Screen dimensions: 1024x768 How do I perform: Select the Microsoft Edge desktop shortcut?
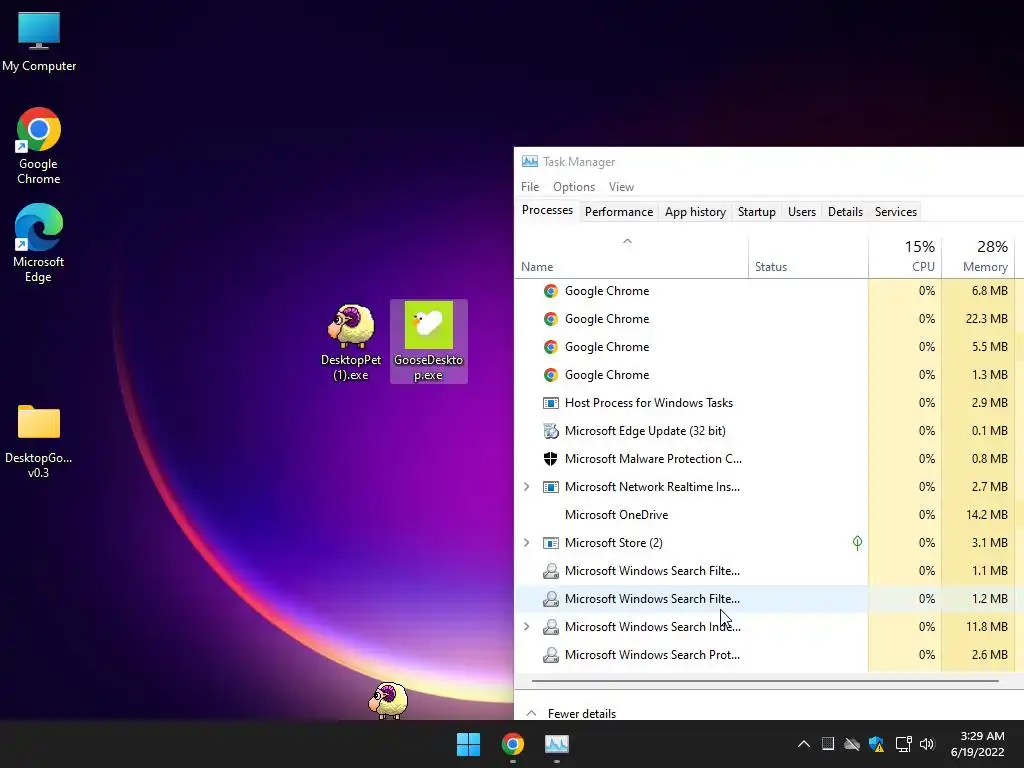pos(39,243)
